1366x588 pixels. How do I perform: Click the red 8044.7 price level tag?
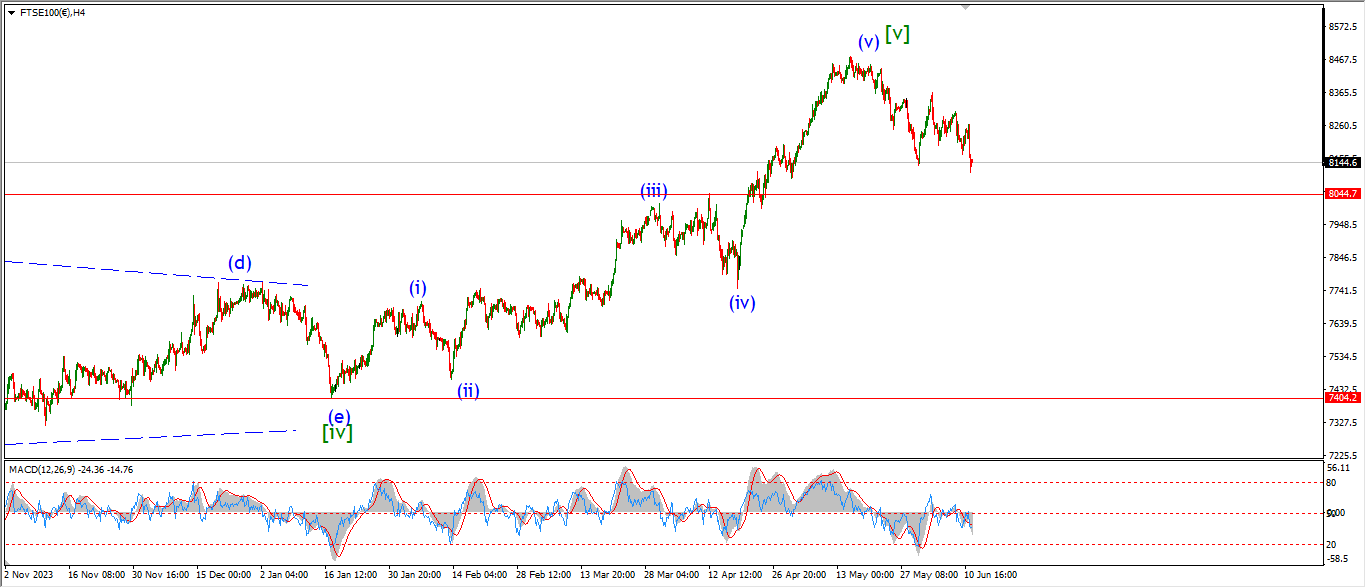coord(1341,194)
